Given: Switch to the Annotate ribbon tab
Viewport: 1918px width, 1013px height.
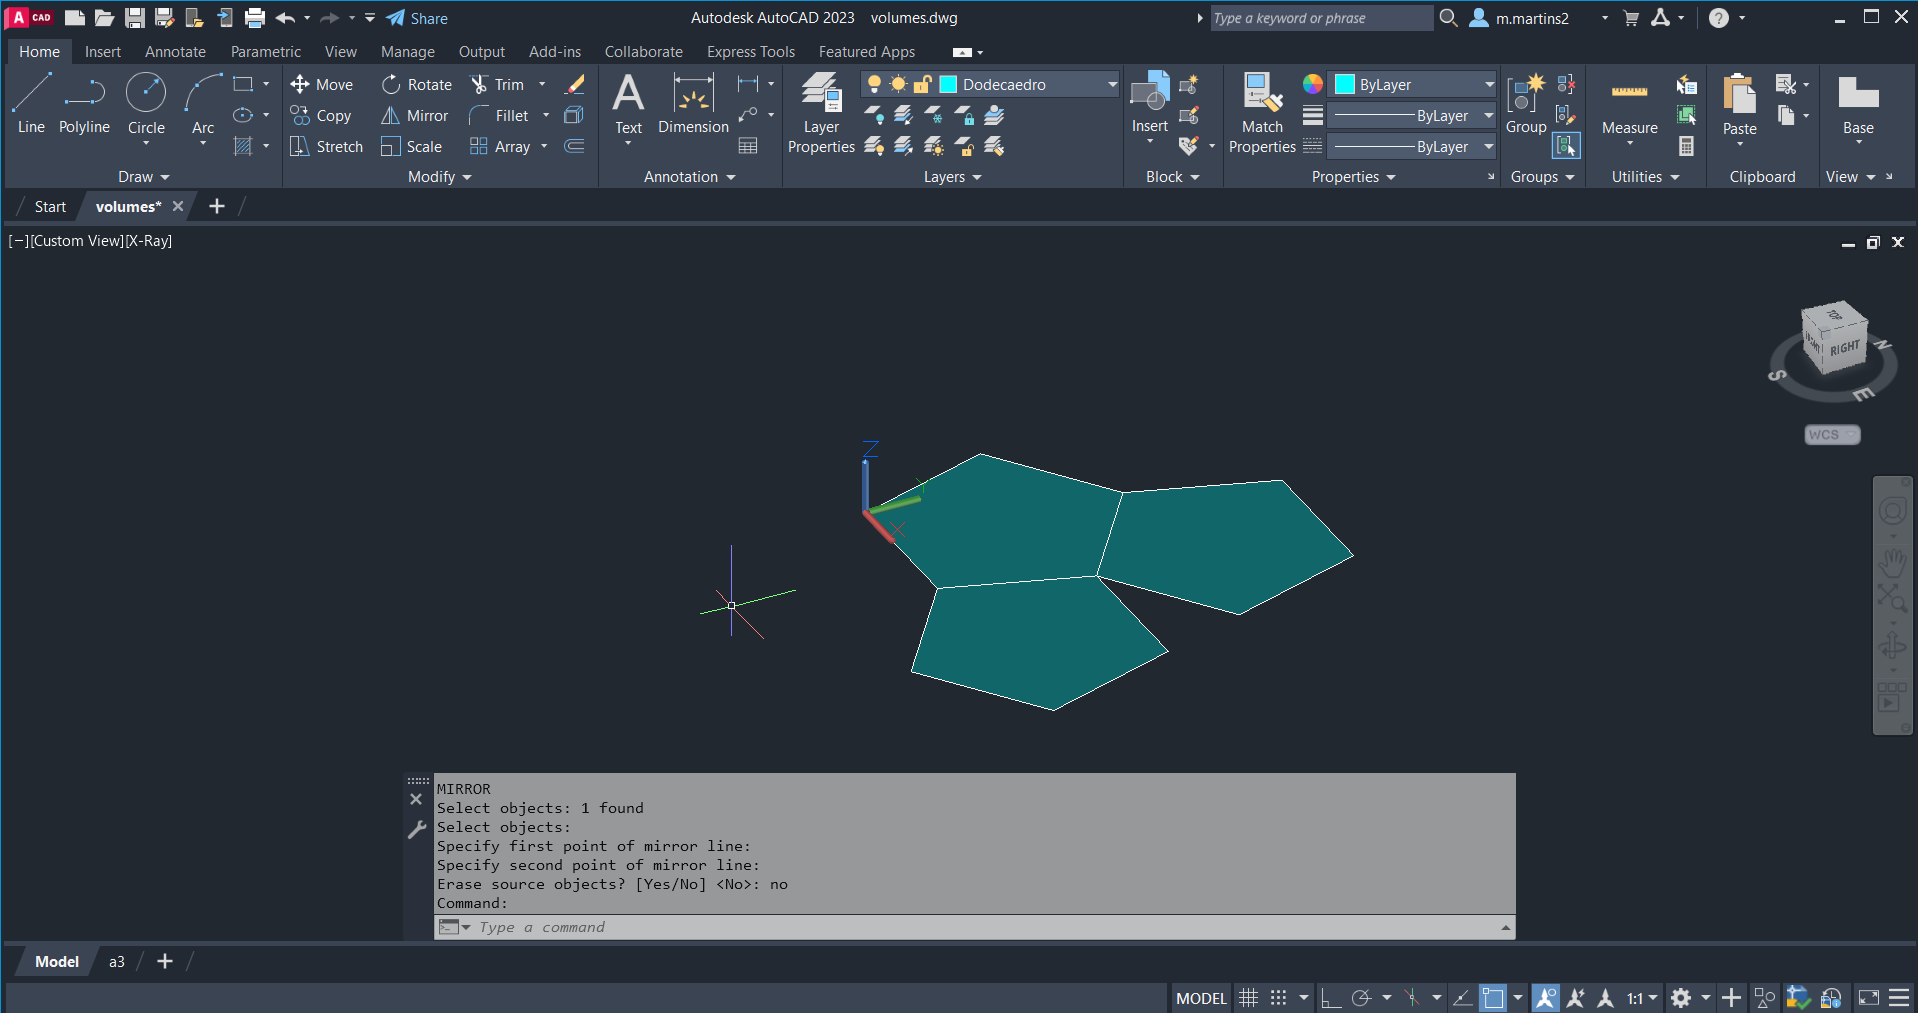Looking at the screenshot, I should coord(175,52).
